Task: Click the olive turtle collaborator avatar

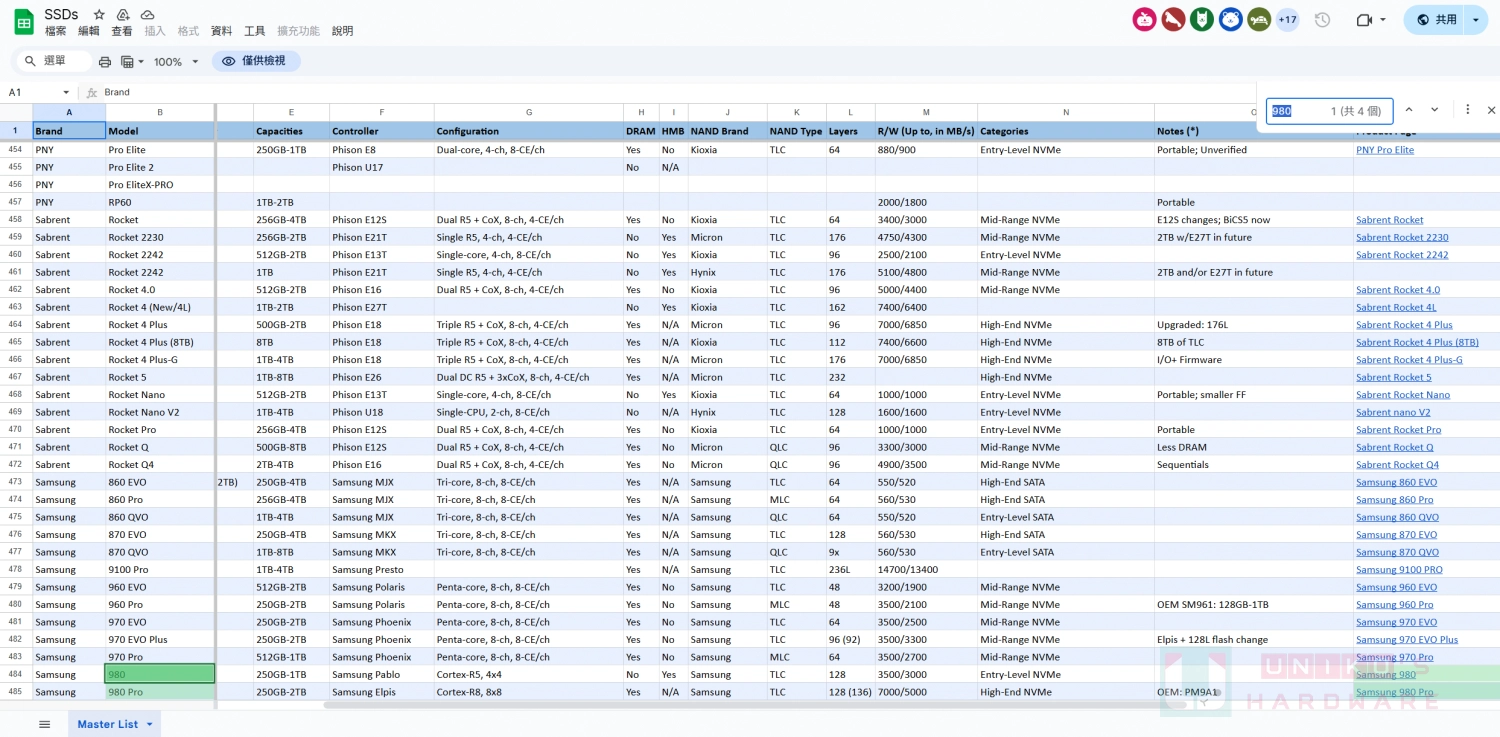Action: (1259, 19)
